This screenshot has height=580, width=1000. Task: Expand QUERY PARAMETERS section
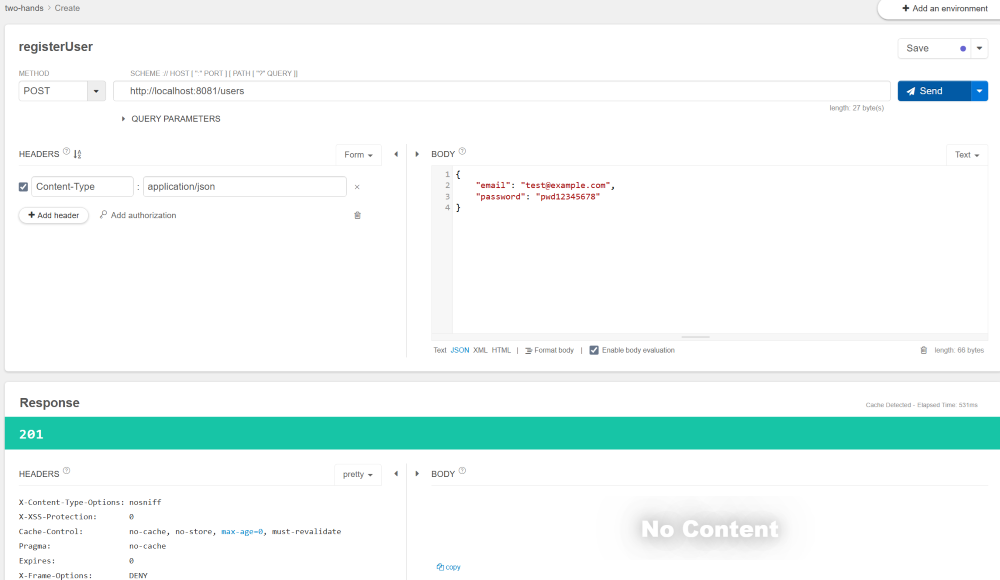(x=171, y=119)
